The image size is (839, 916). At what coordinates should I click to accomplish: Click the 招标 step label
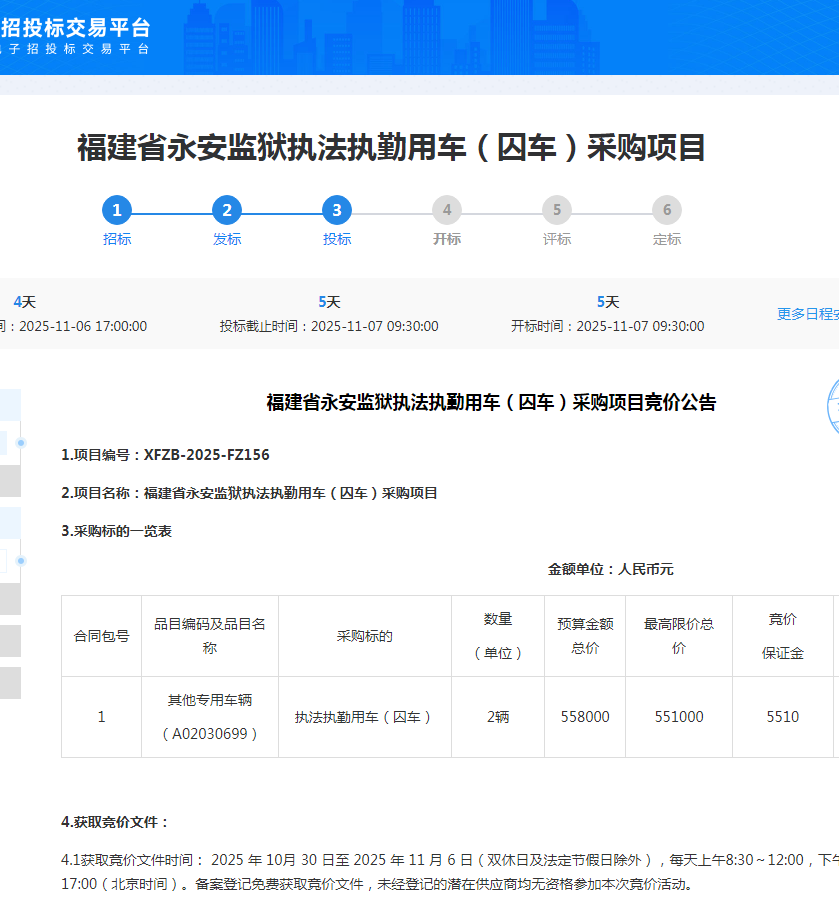pos(117,240)
